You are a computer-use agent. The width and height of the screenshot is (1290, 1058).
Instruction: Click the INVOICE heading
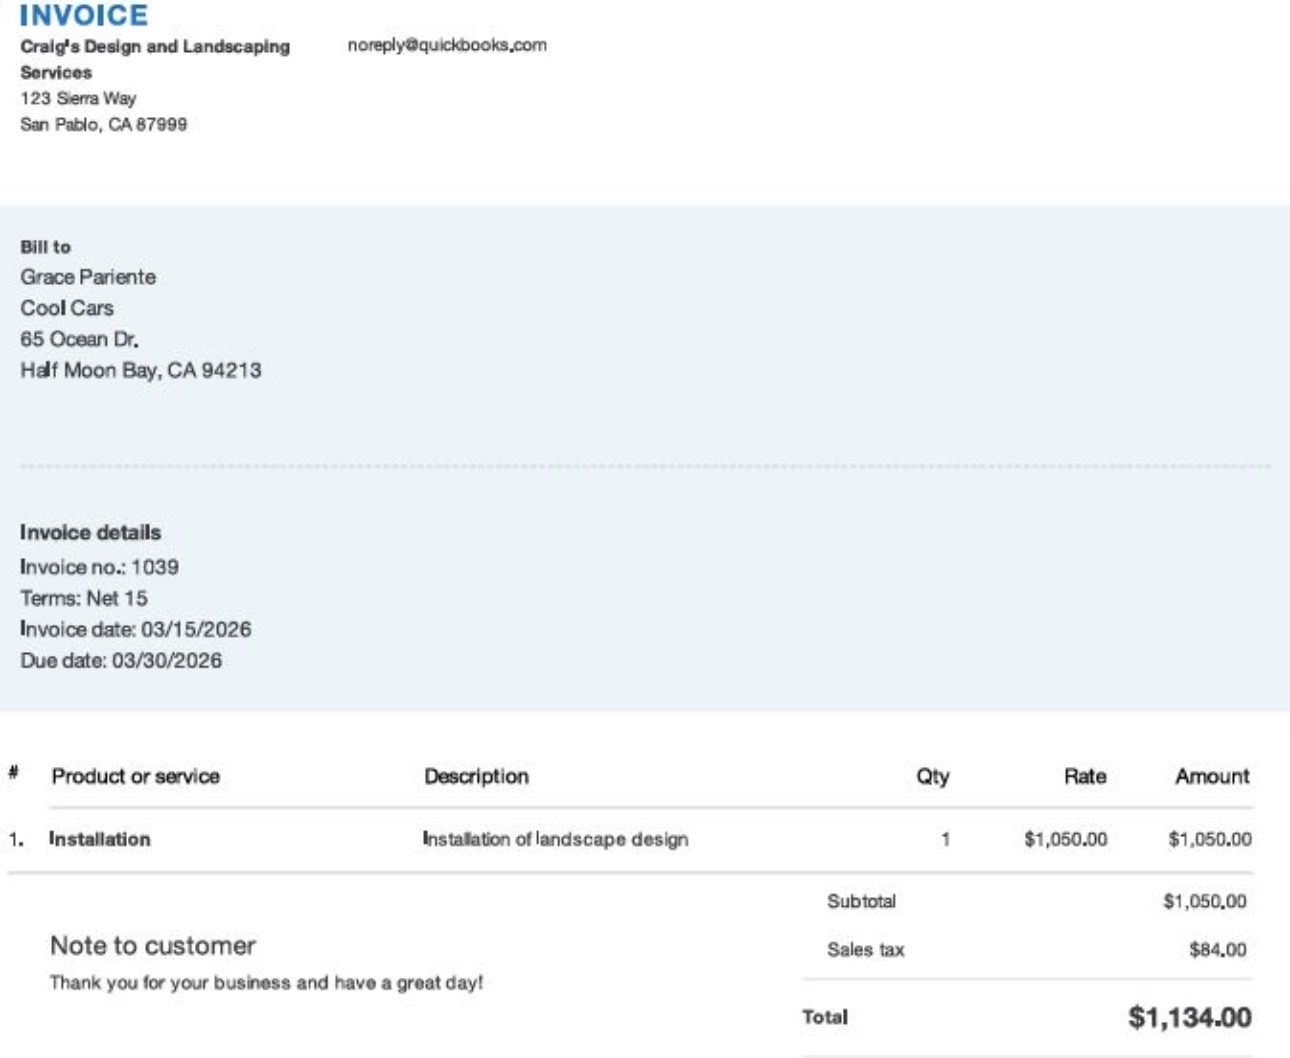[84, 15]
